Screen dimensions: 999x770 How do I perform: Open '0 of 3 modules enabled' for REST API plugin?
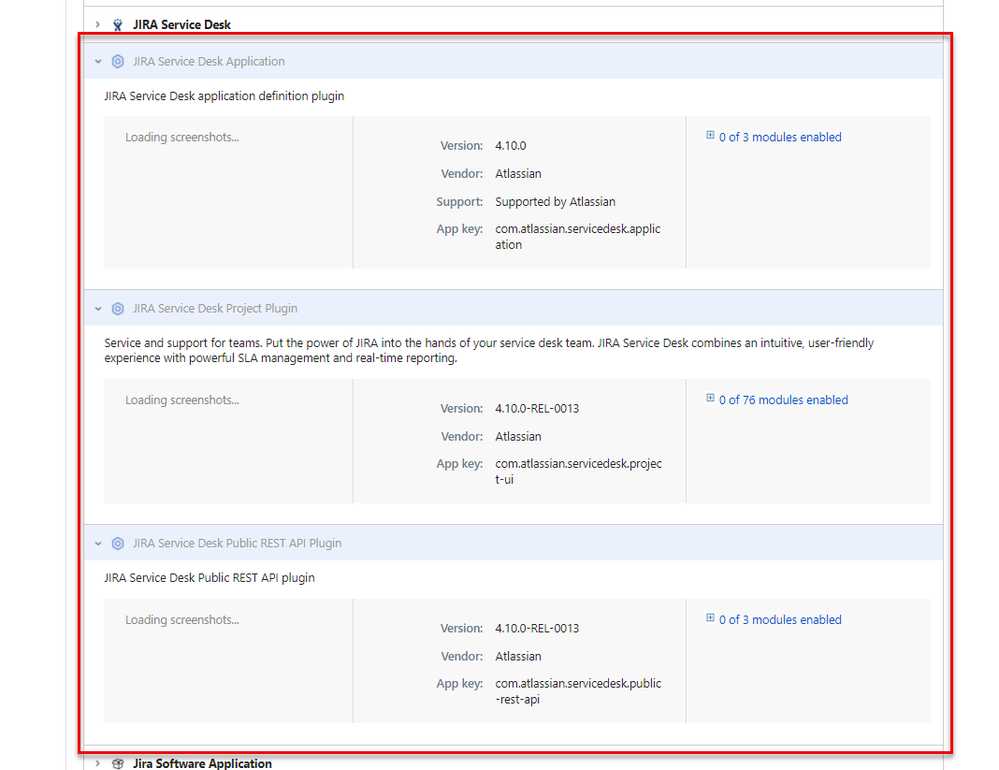[780, 620]
